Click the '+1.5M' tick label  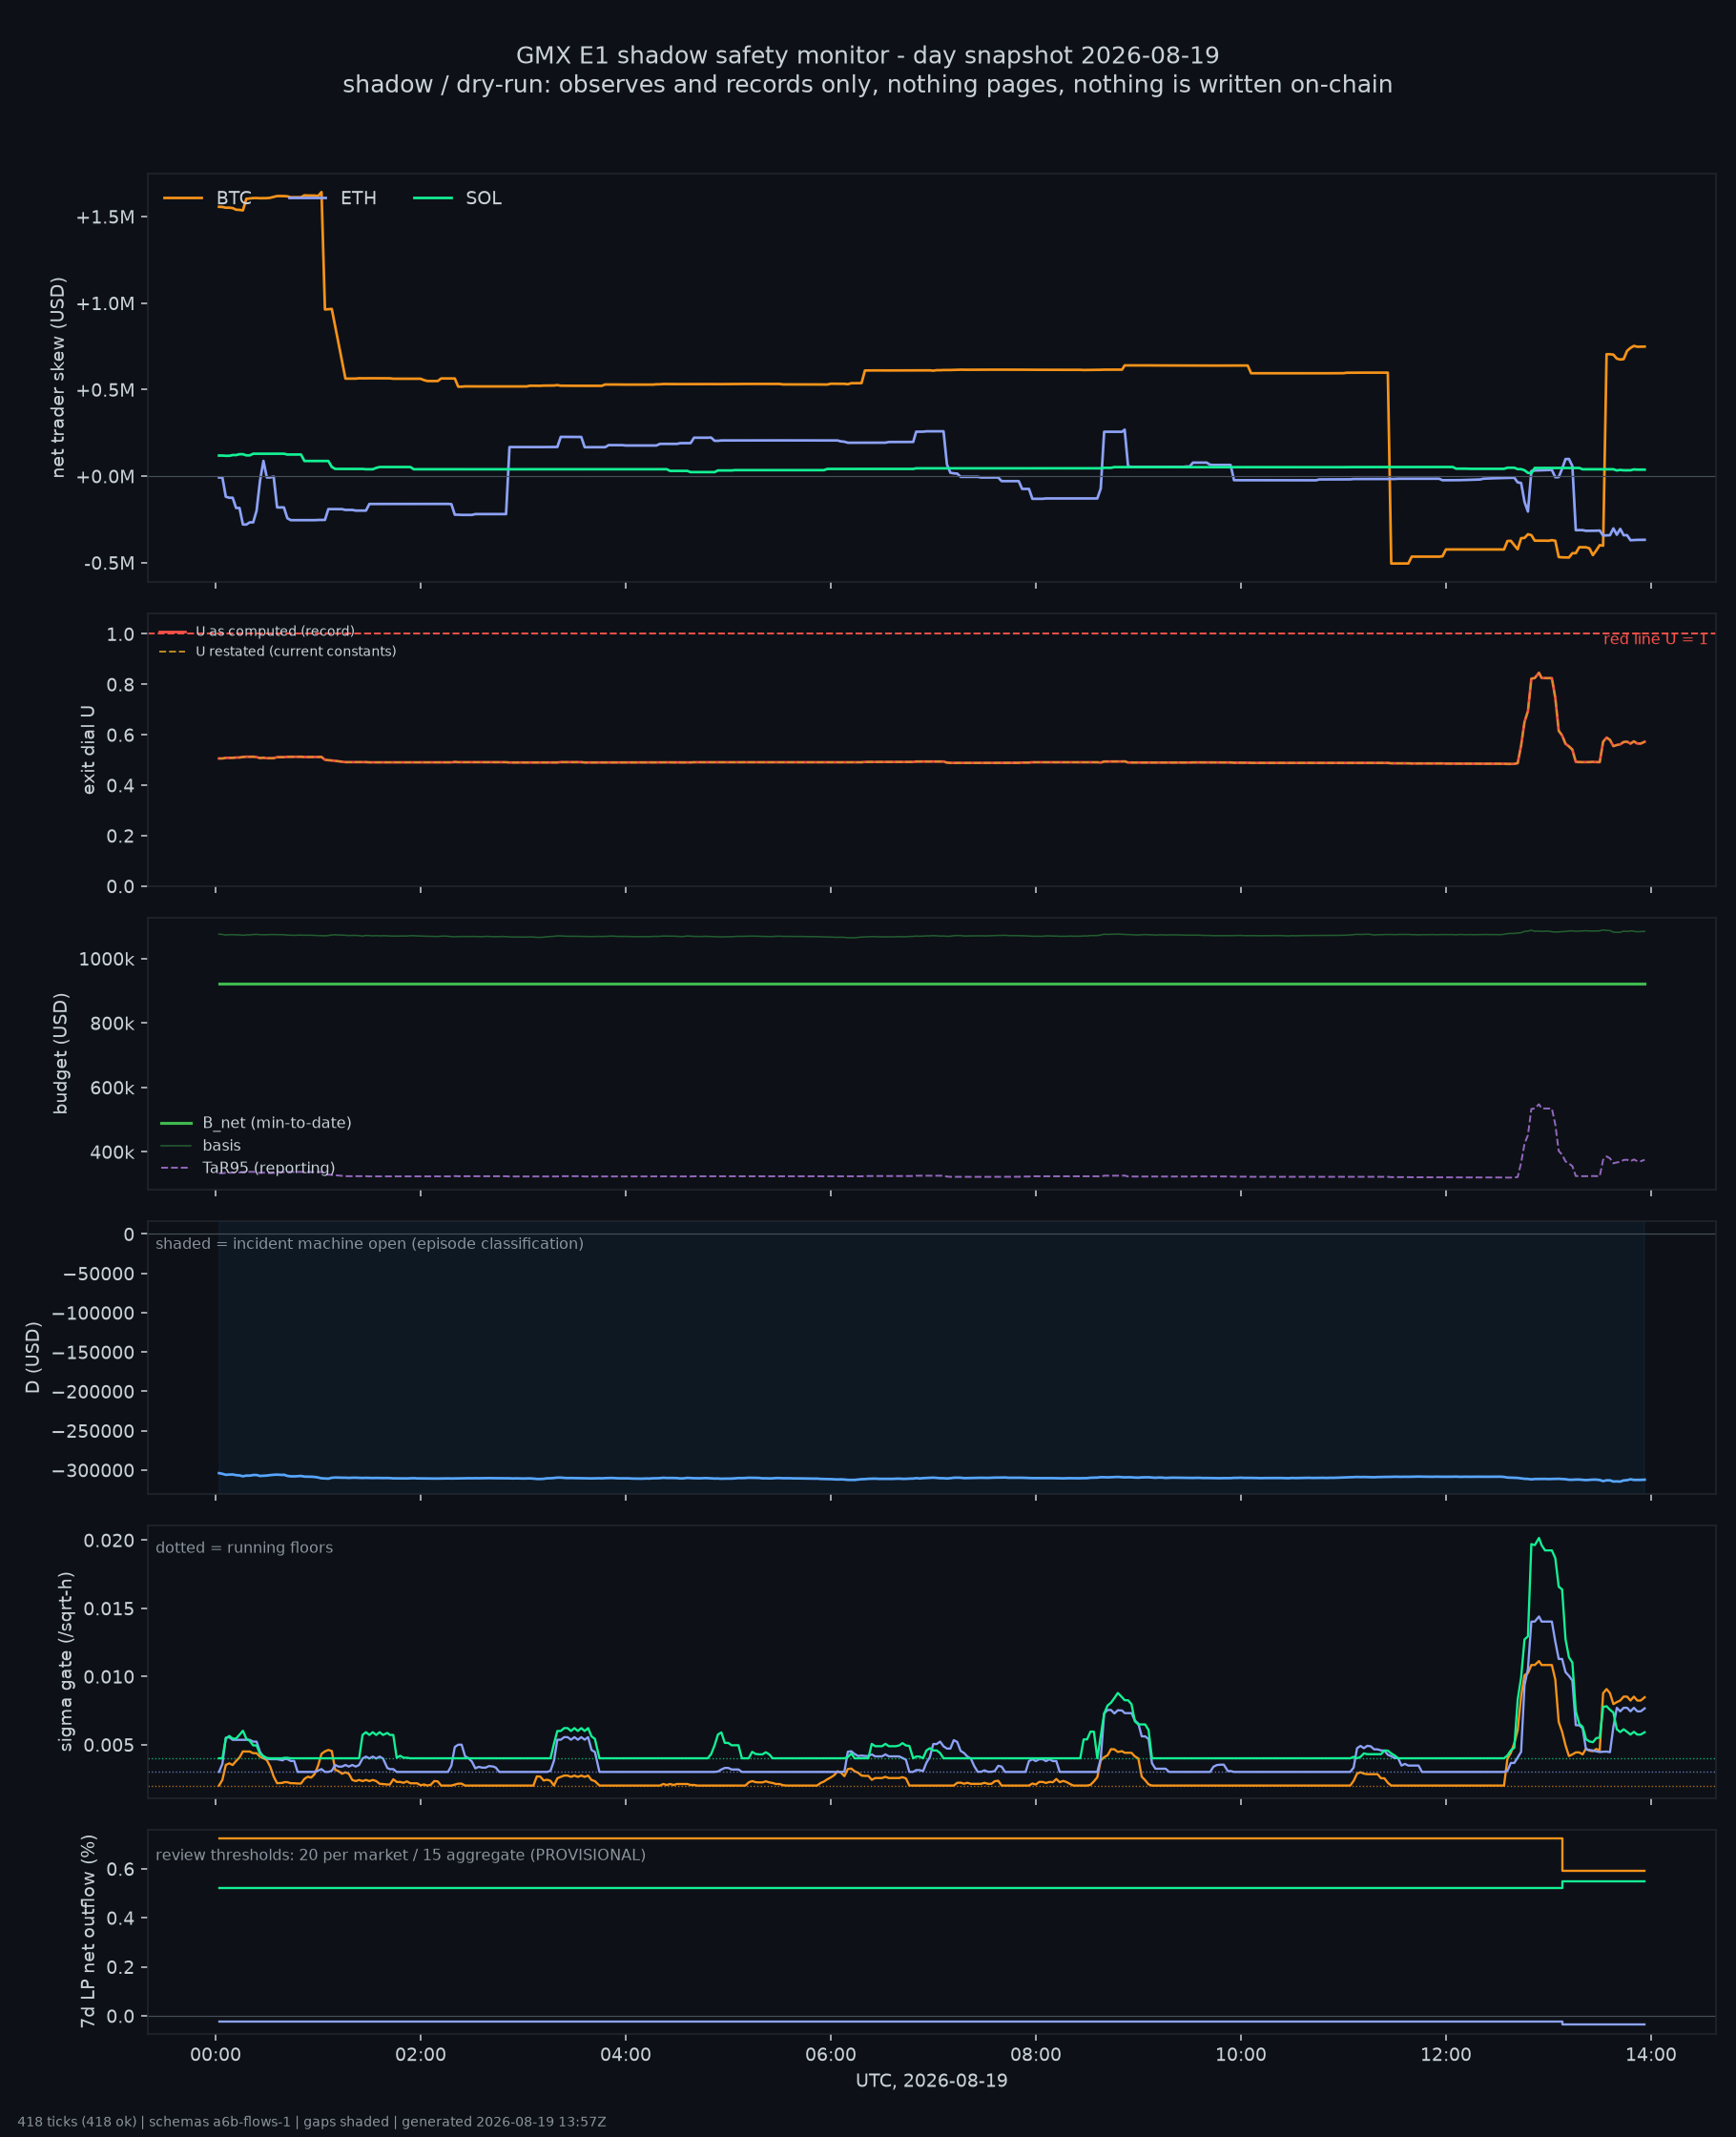point(105,217)
